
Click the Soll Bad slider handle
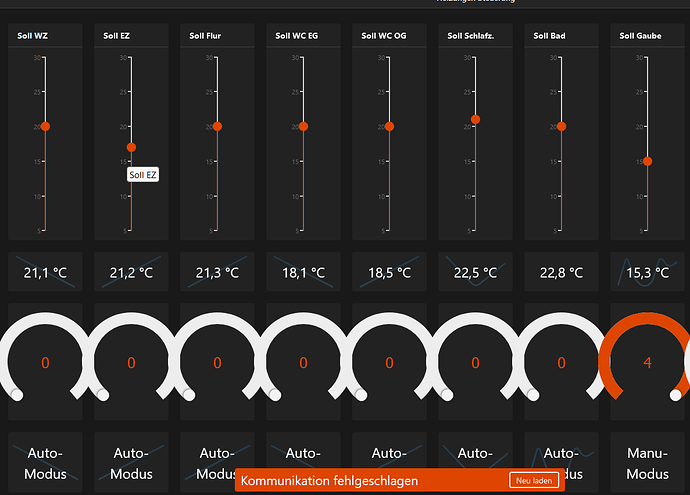tap(562, 127)
